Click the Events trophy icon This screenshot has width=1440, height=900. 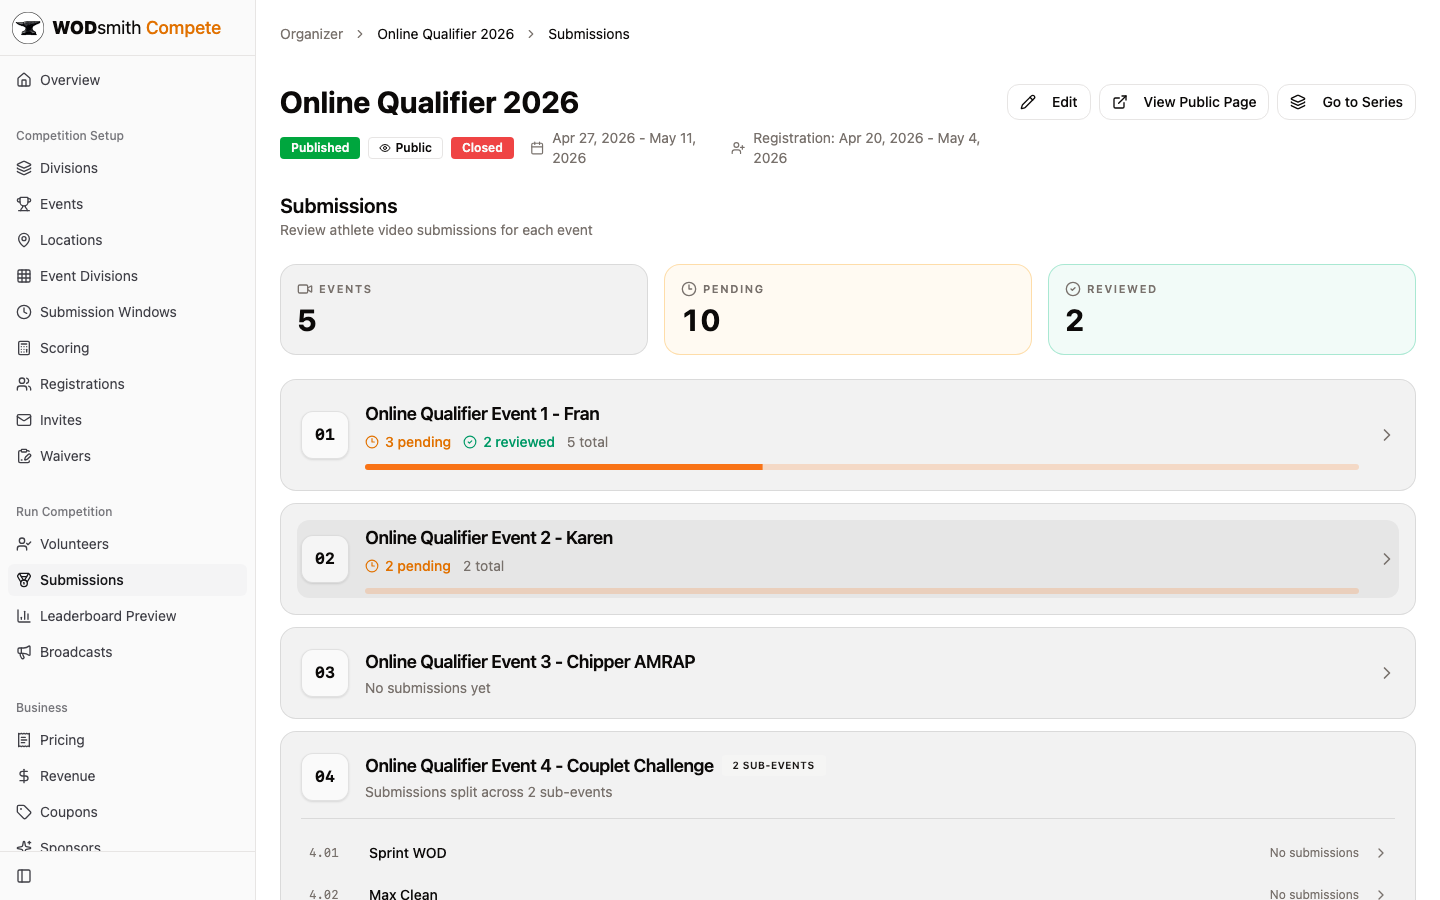[x=24, y=204]
